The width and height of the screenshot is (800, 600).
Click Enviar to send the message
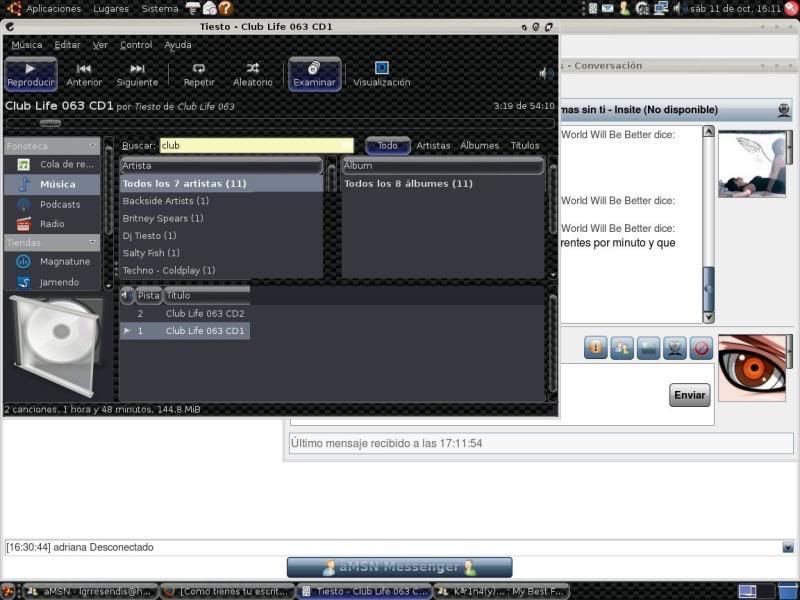pos(689,395)
